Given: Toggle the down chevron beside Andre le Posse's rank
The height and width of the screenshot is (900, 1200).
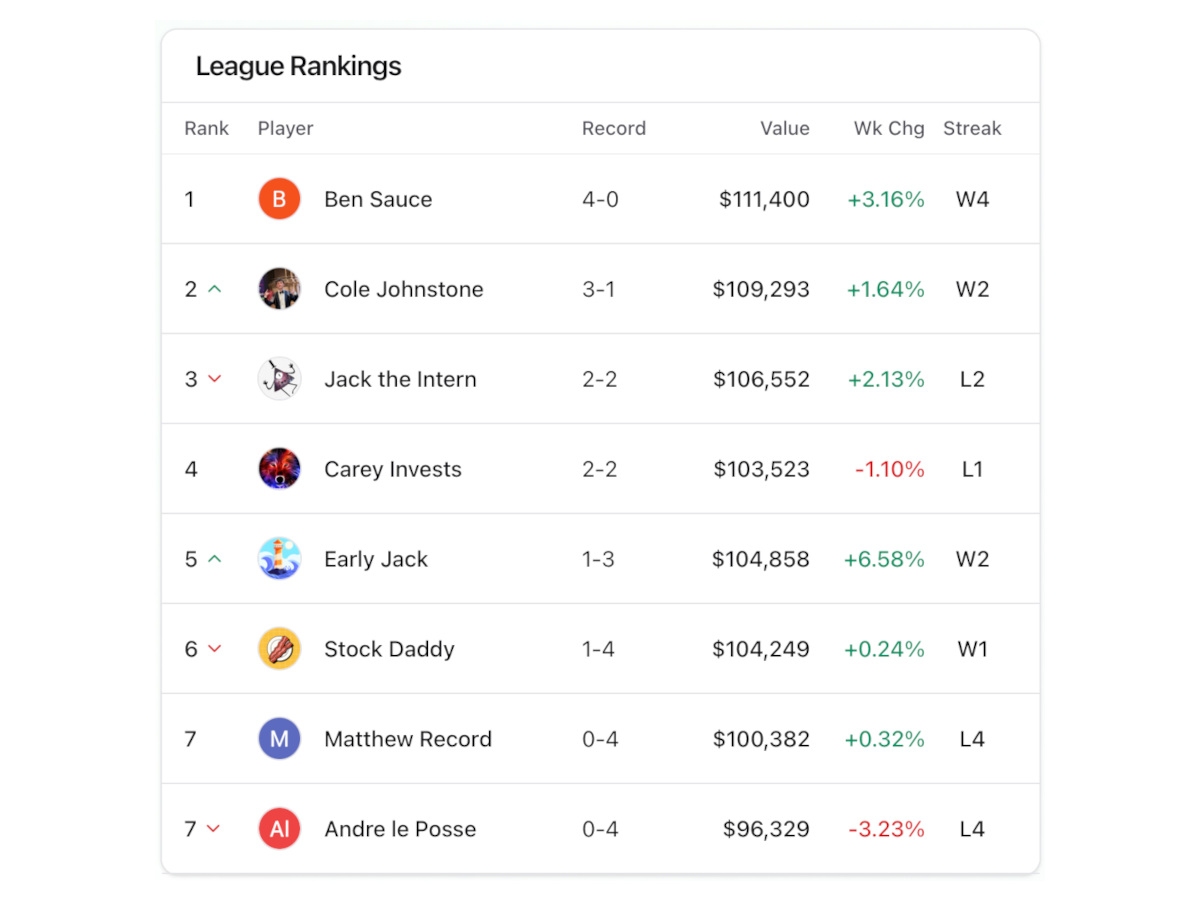Looking at the screenshot, I should coord(214,828).
